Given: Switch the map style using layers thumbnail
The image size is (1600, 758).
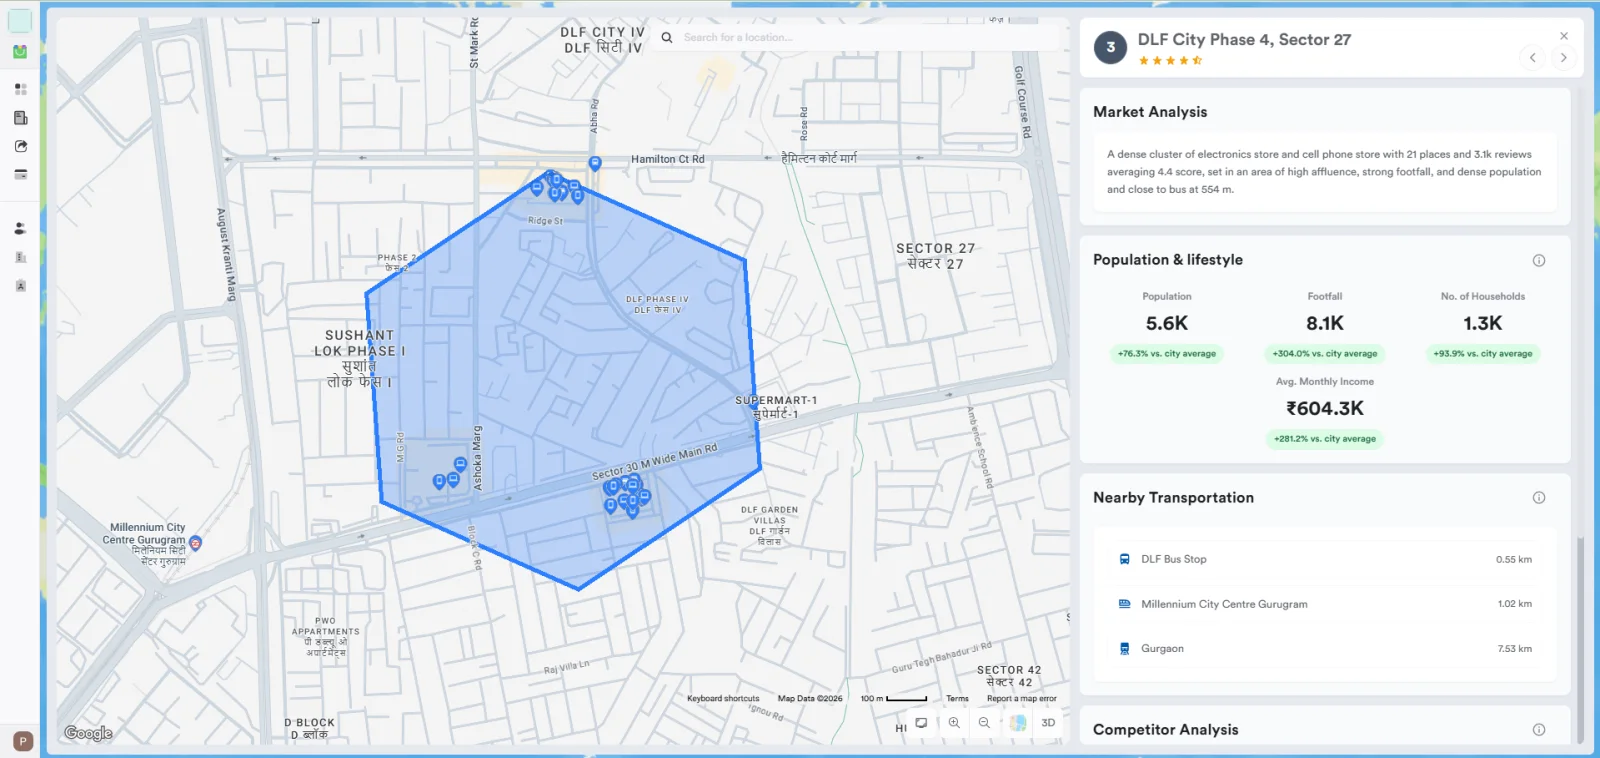Looking at the screenshot, I should [1017, 723].
